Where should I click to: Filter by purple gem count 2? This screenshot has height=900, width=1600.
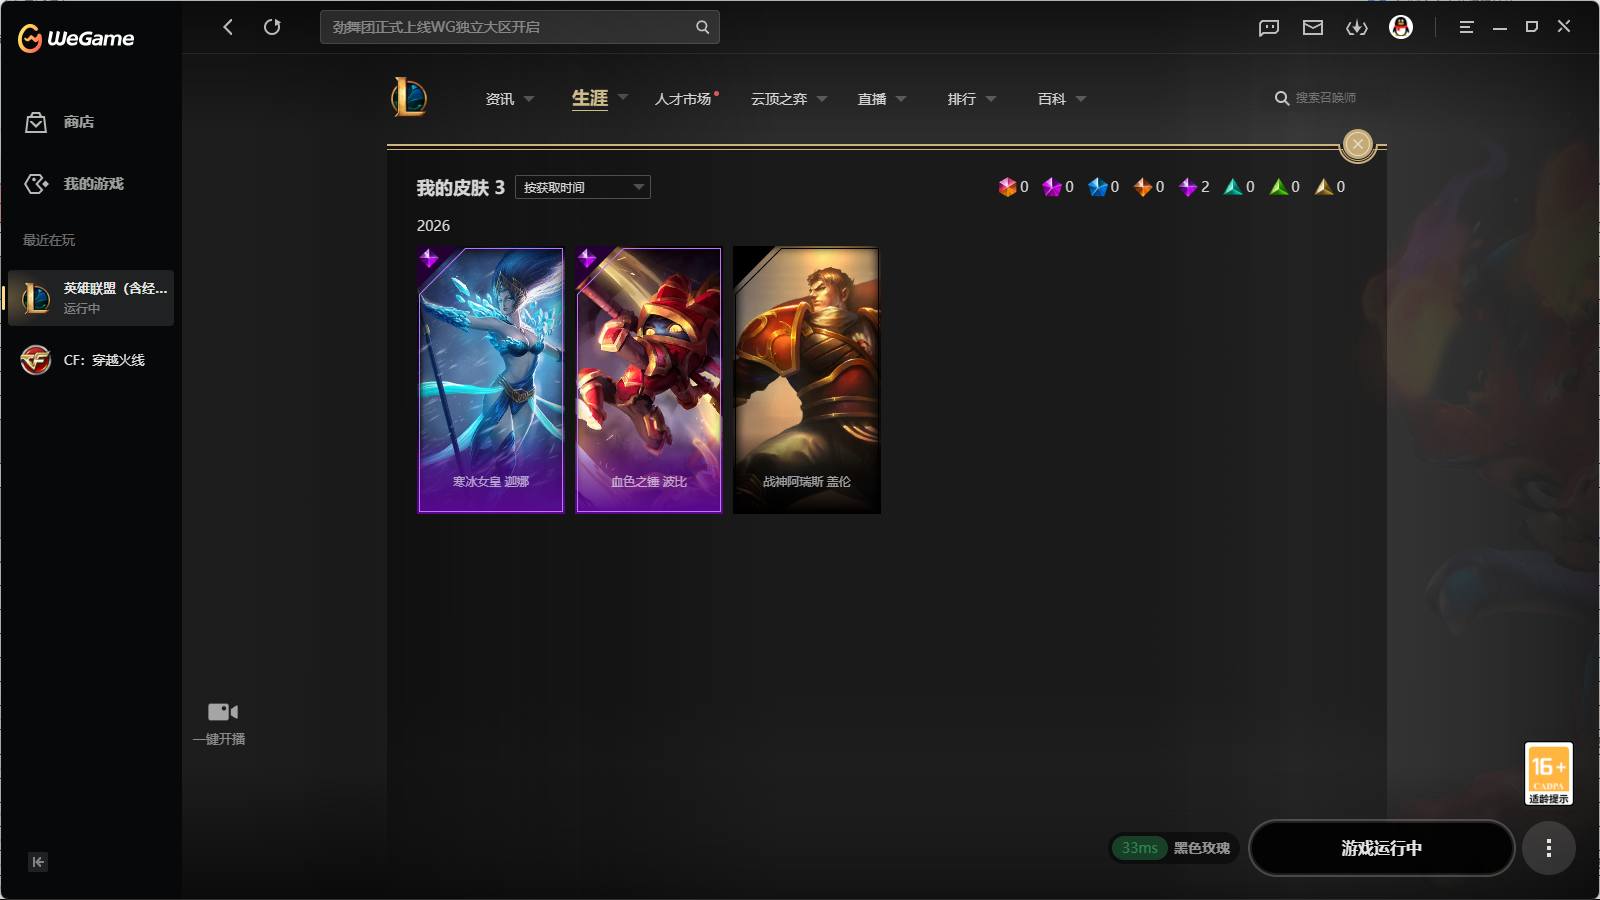[1194, 187]
